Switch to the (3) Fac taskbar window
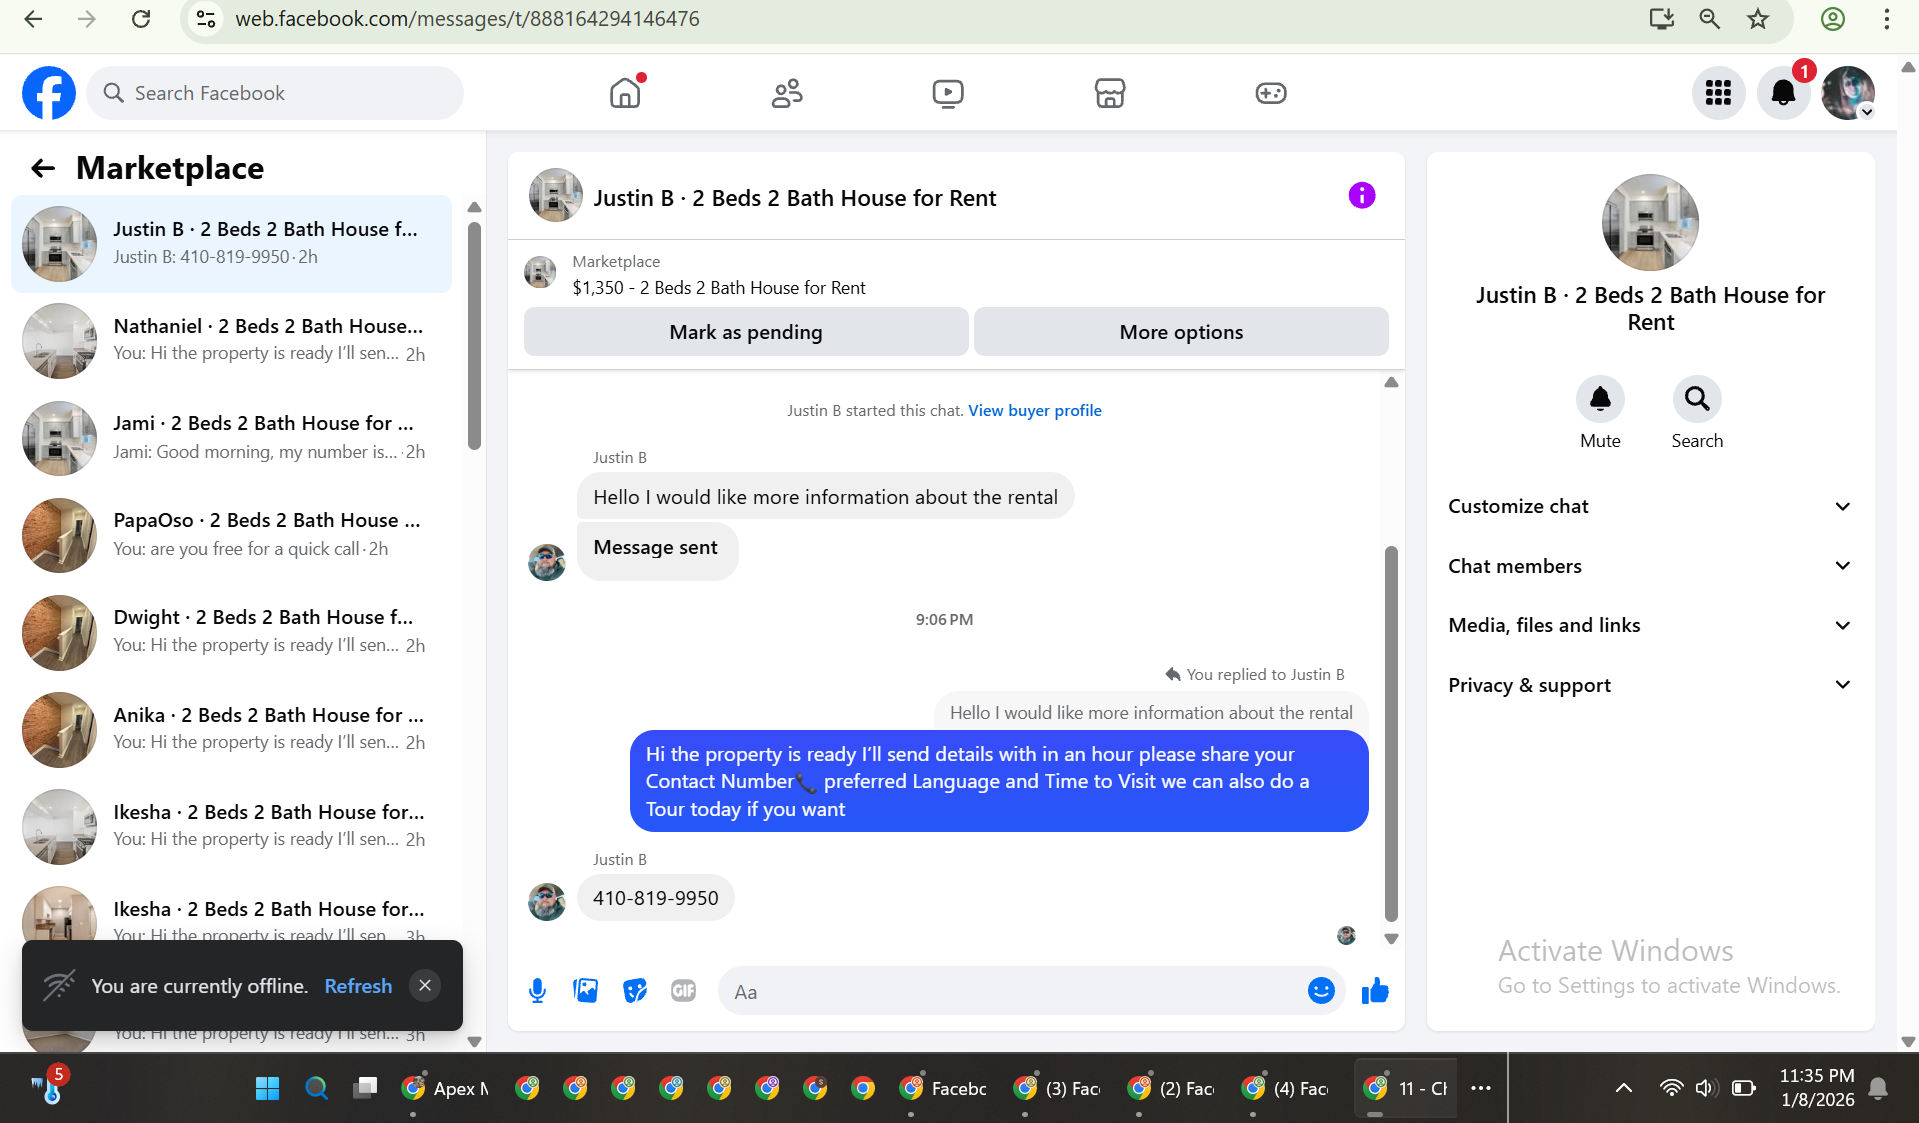Viewport: 1919px width, 1123px height. pos(1057,1088)
